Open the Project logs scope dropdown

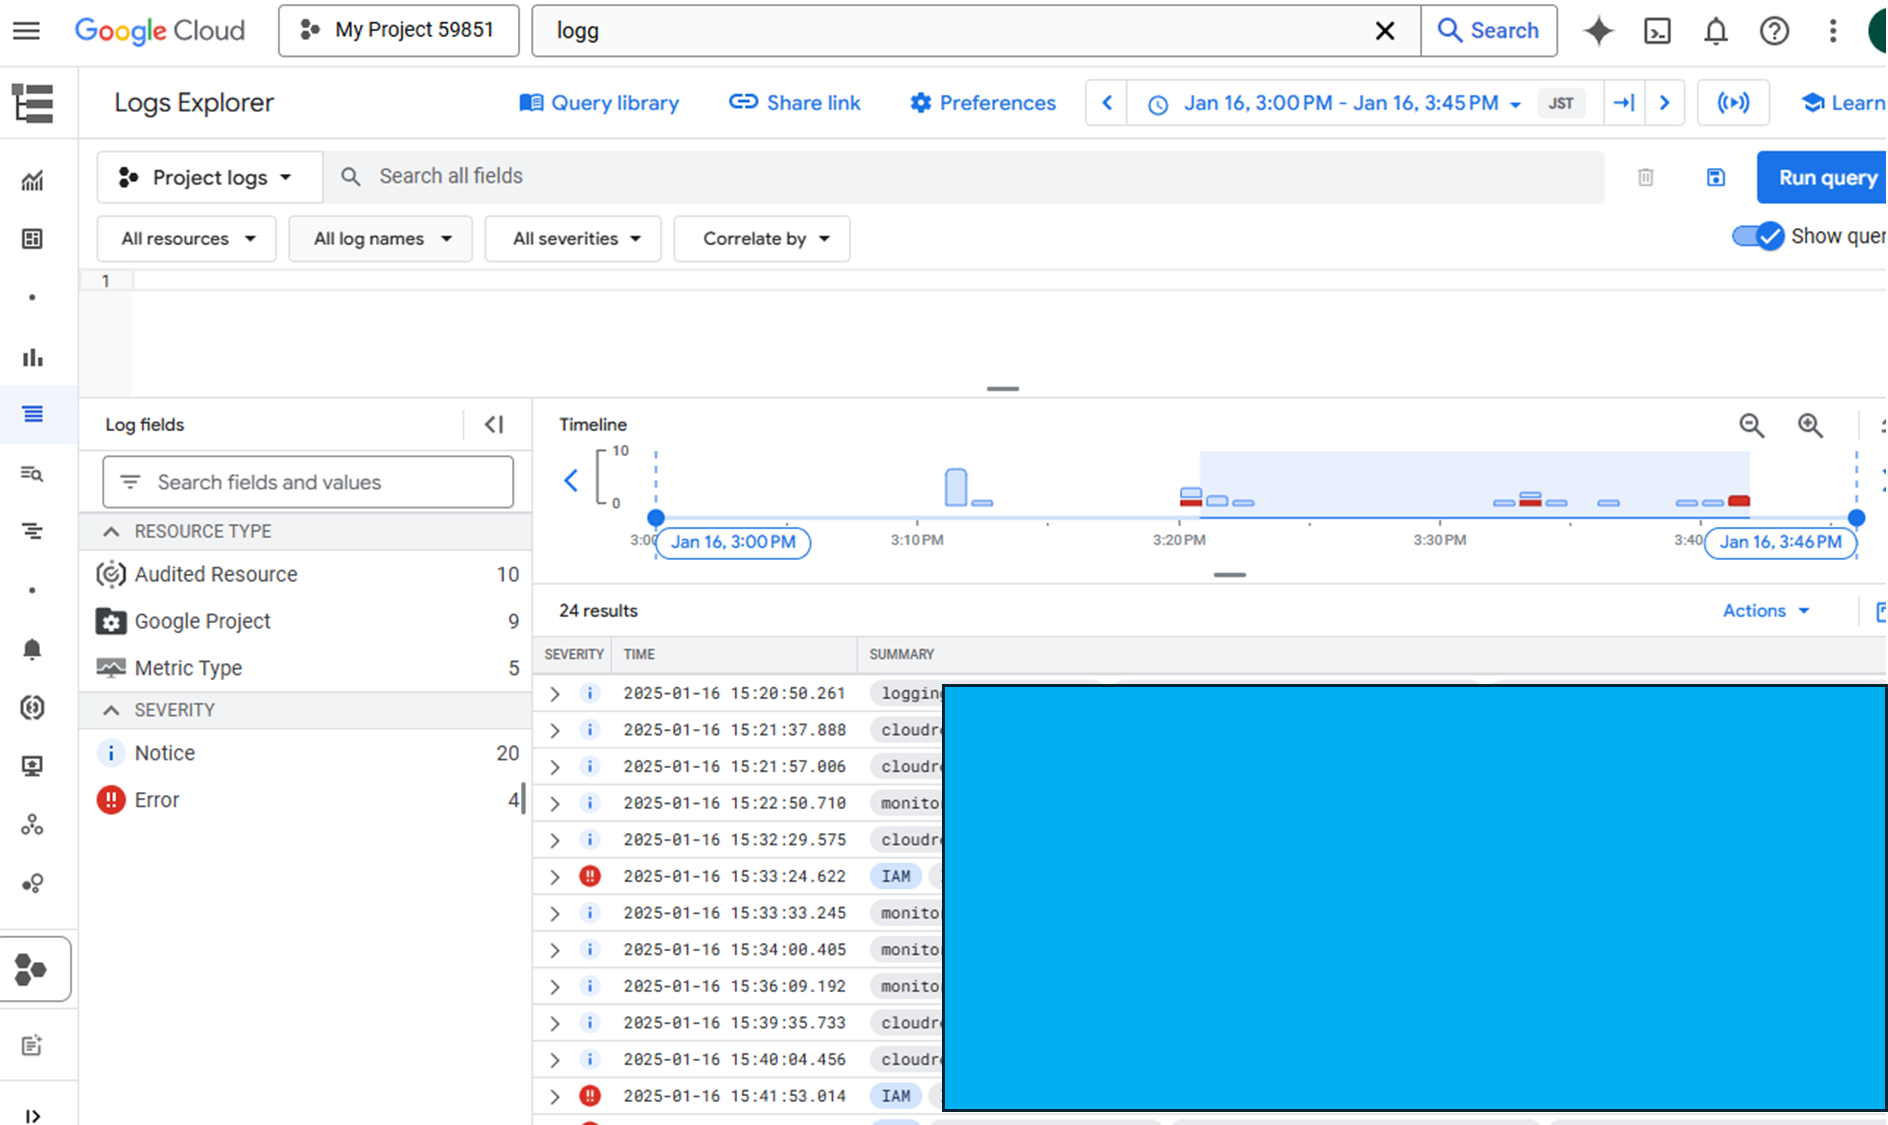[x=209, y=178]
